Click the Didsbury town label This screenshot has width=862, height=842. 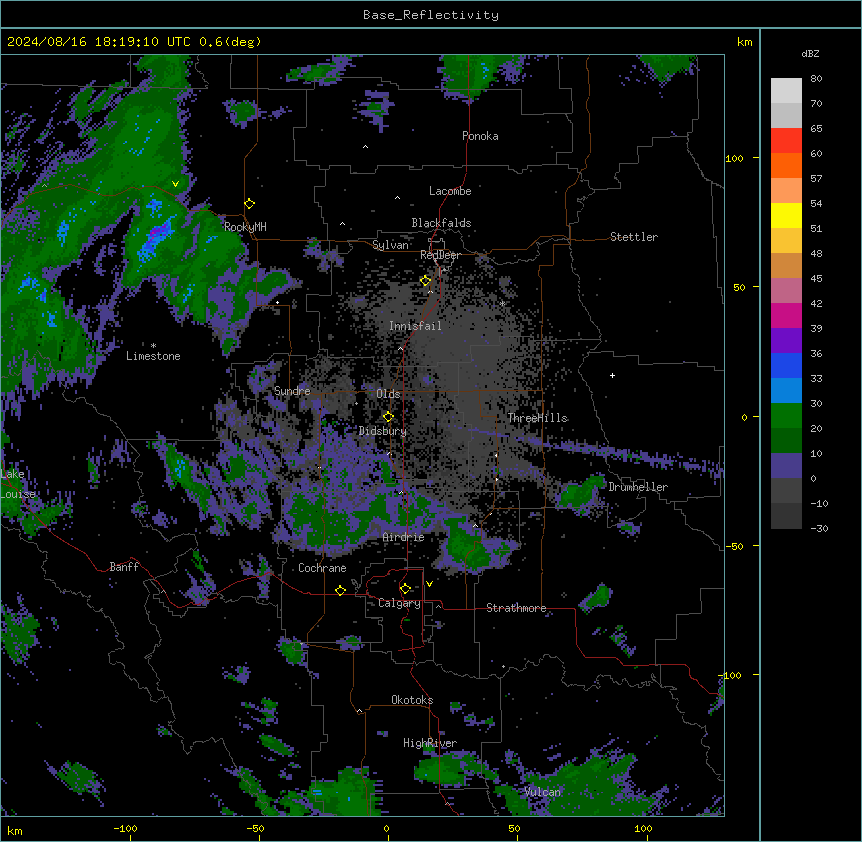point(383,431)
